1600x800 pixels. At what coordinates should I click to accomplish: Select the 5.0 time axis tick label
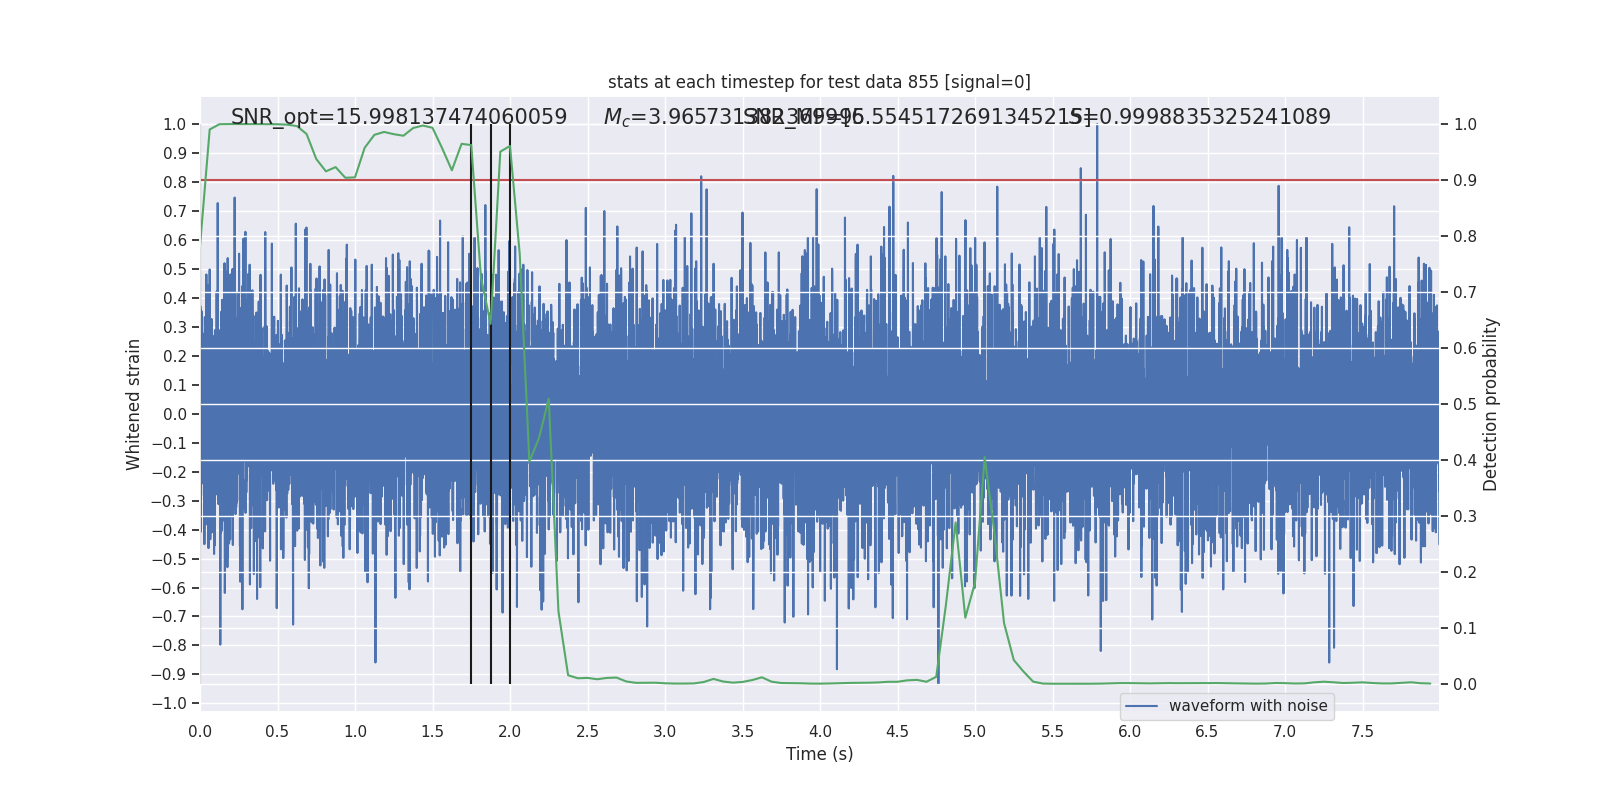click(x=975, y=731)
